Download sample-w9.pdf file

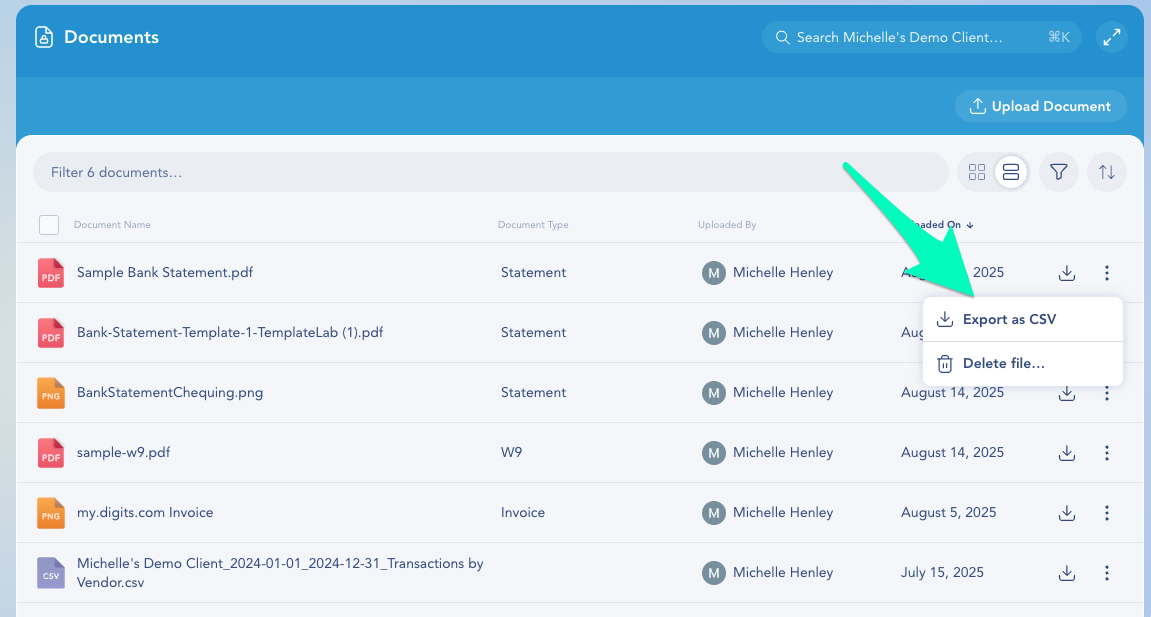click(1067, 453)
